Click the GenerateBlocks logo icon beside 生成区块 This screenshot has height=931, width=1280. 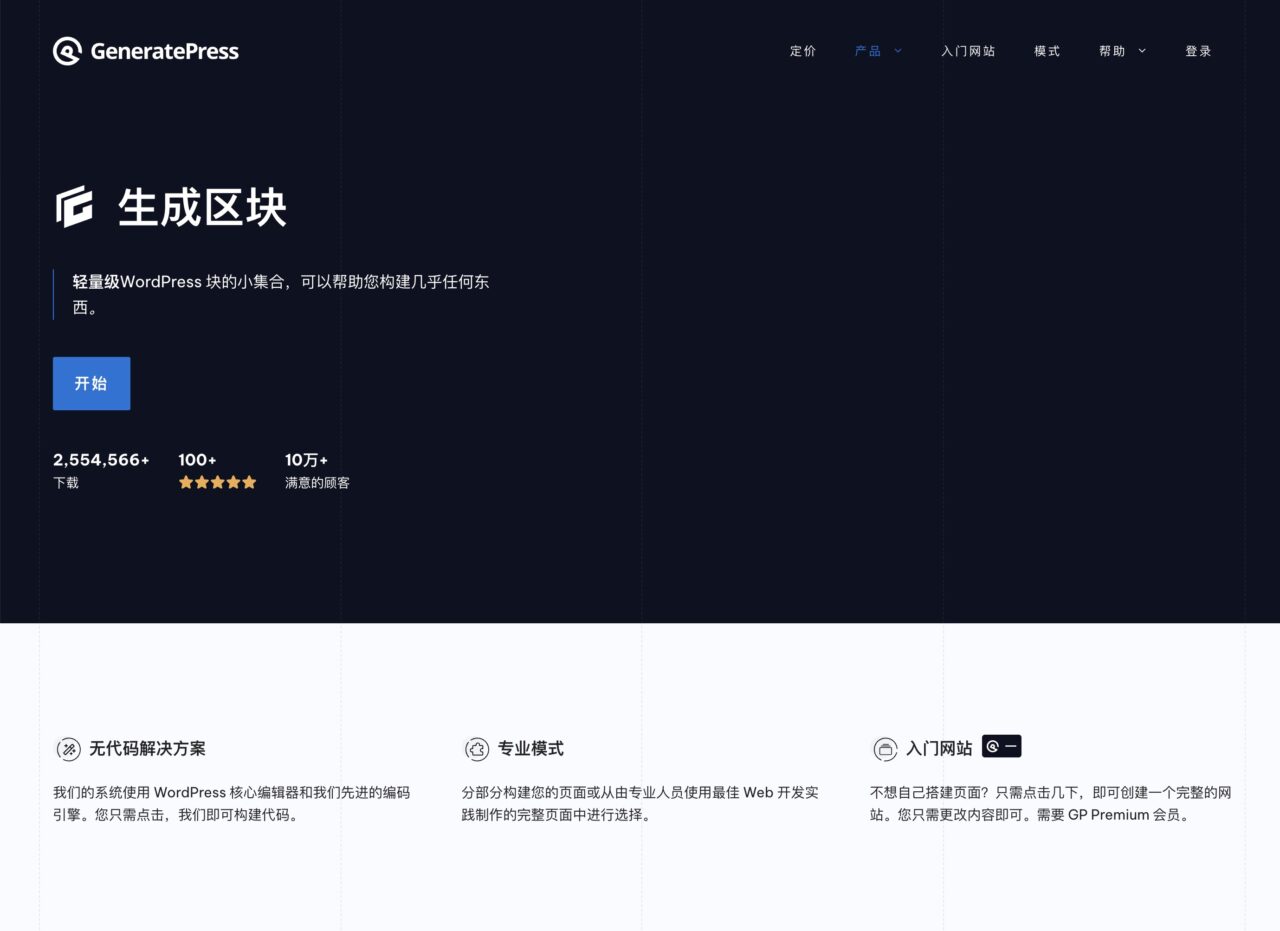[x=74, y=207]
